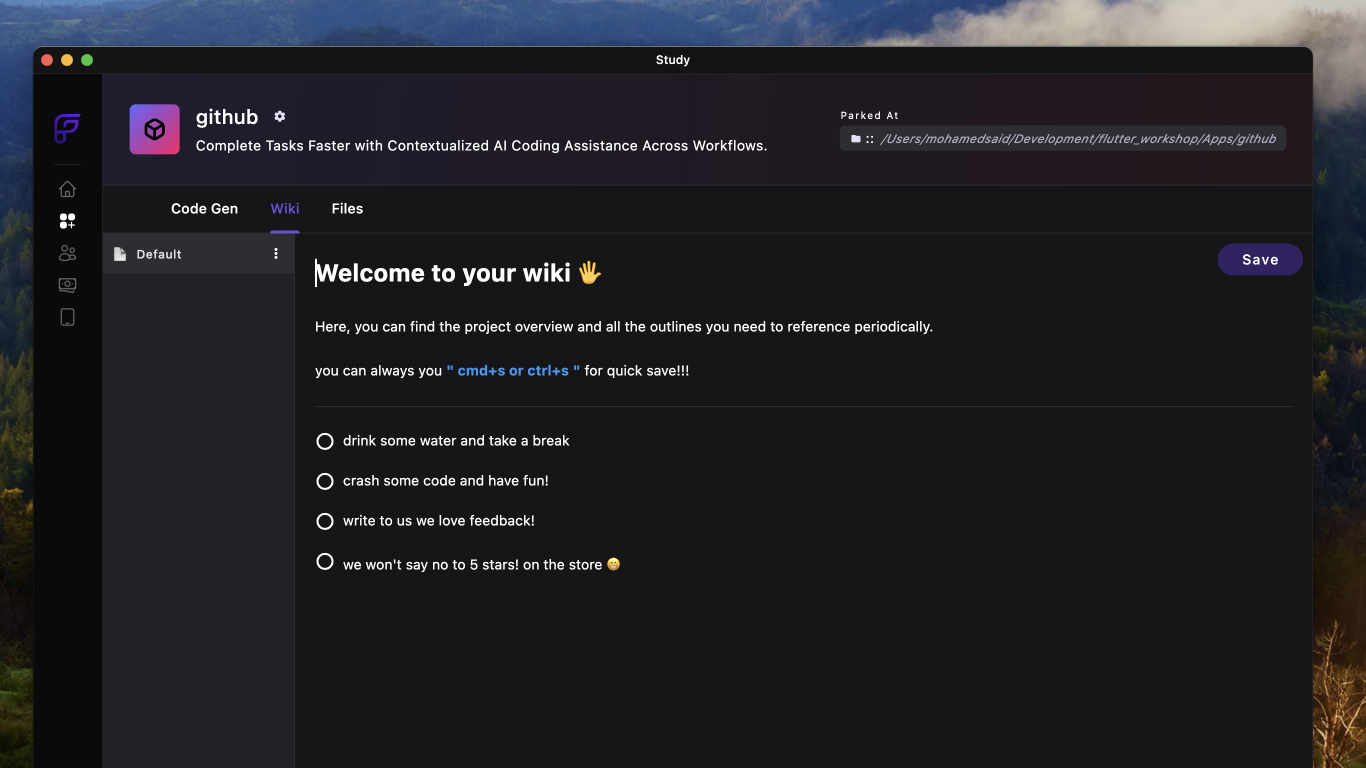Check 'drink some water and take a break'
1366x768 pixels.
[325, 441]
